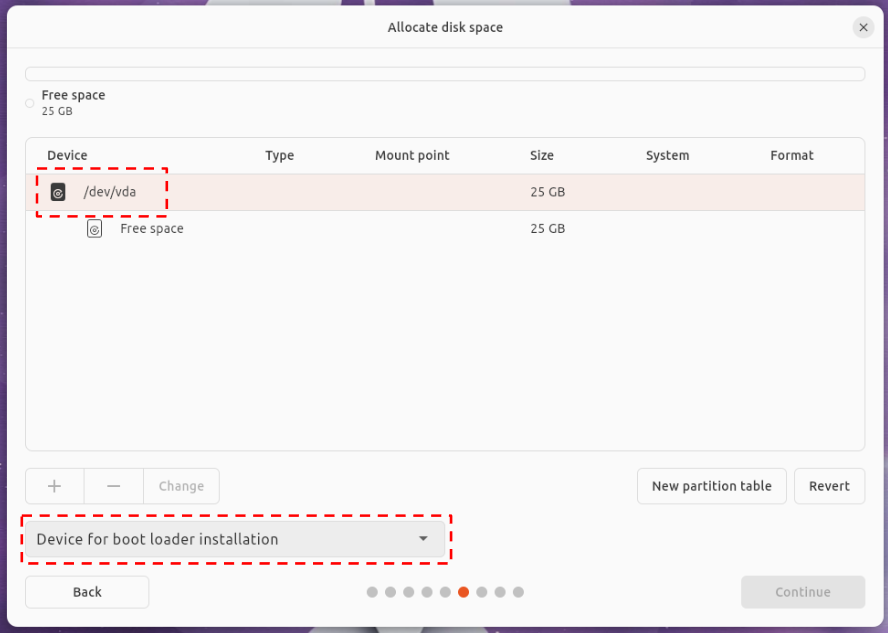Click the Back button
This screenshot has width=888, height=633.
tap(86, 592)
